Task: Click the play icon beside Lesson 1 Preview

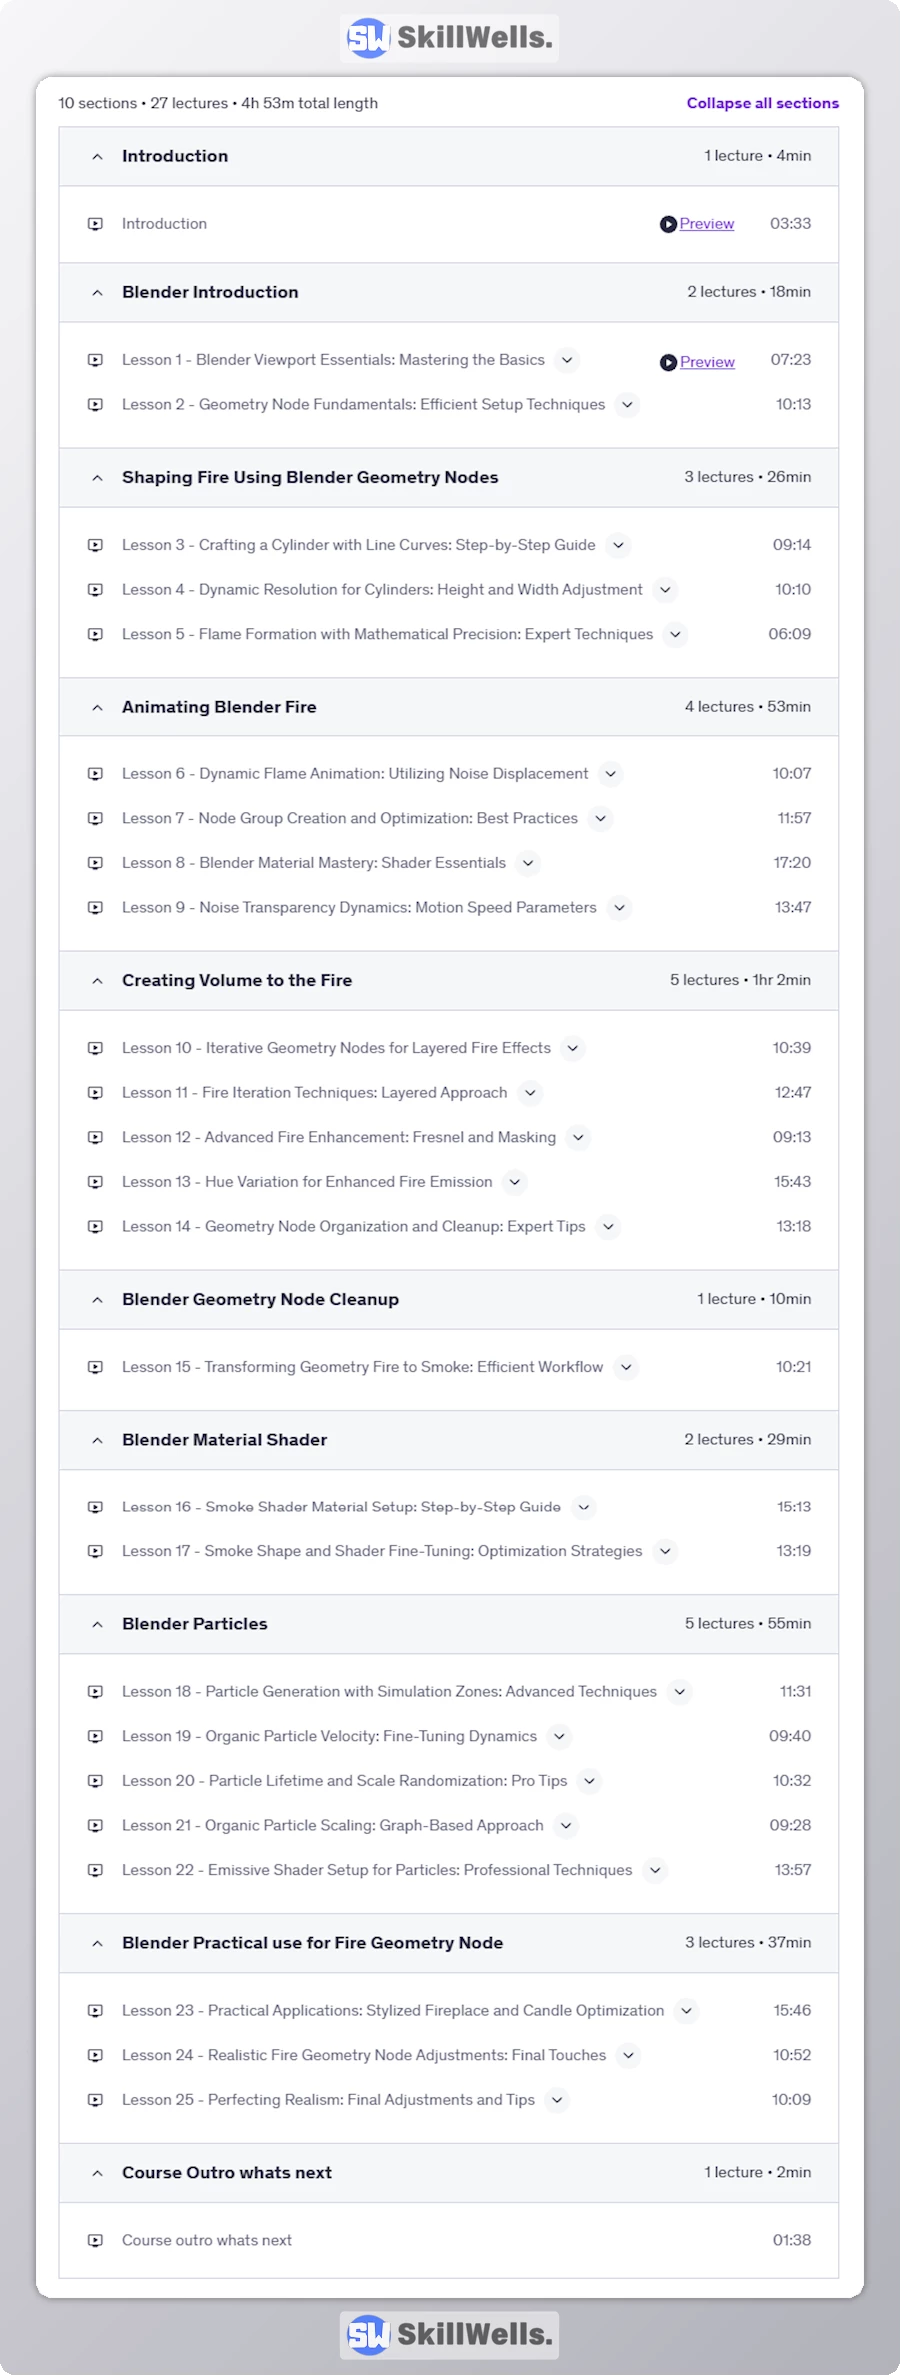Action: (x=668, y=362)
